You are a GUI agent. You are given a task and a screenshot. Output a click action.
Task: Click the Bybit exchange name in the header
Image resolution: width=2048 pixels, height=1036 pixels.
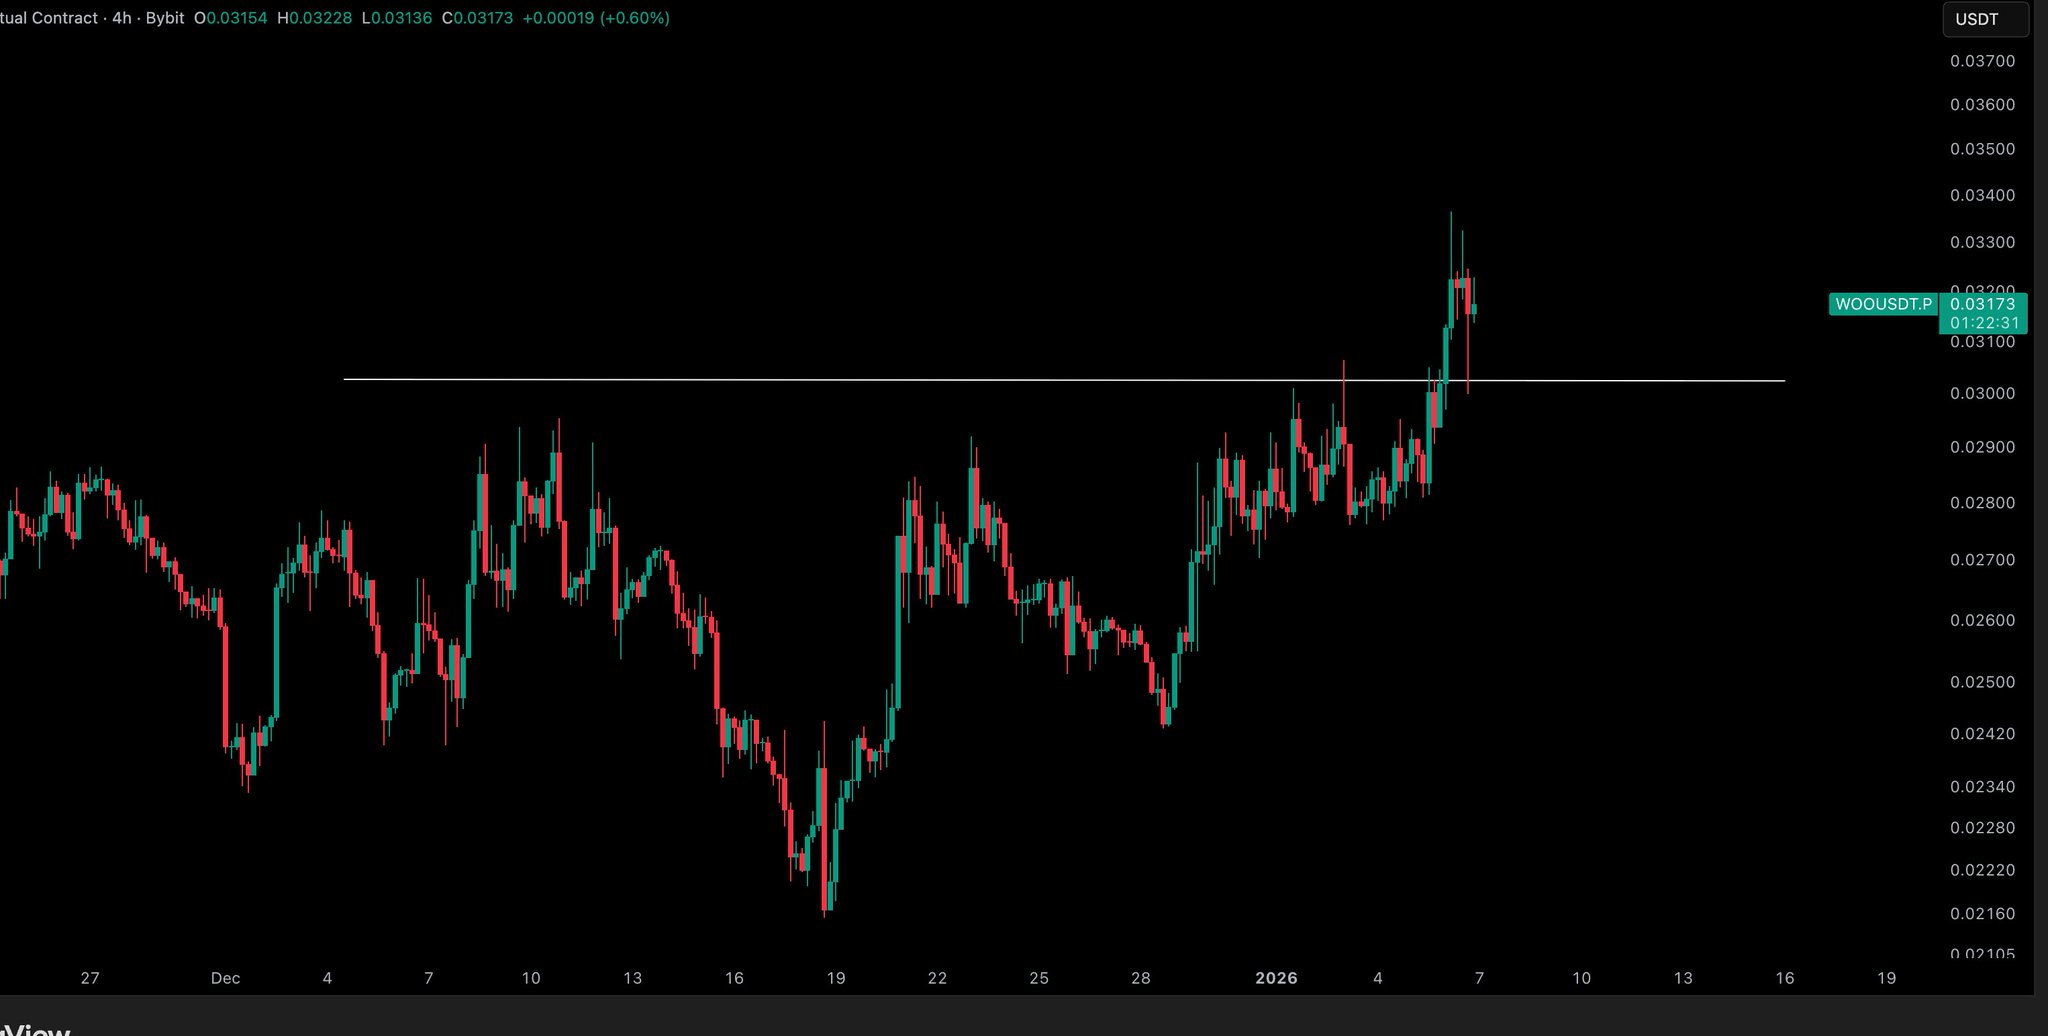tap(165, 18)
